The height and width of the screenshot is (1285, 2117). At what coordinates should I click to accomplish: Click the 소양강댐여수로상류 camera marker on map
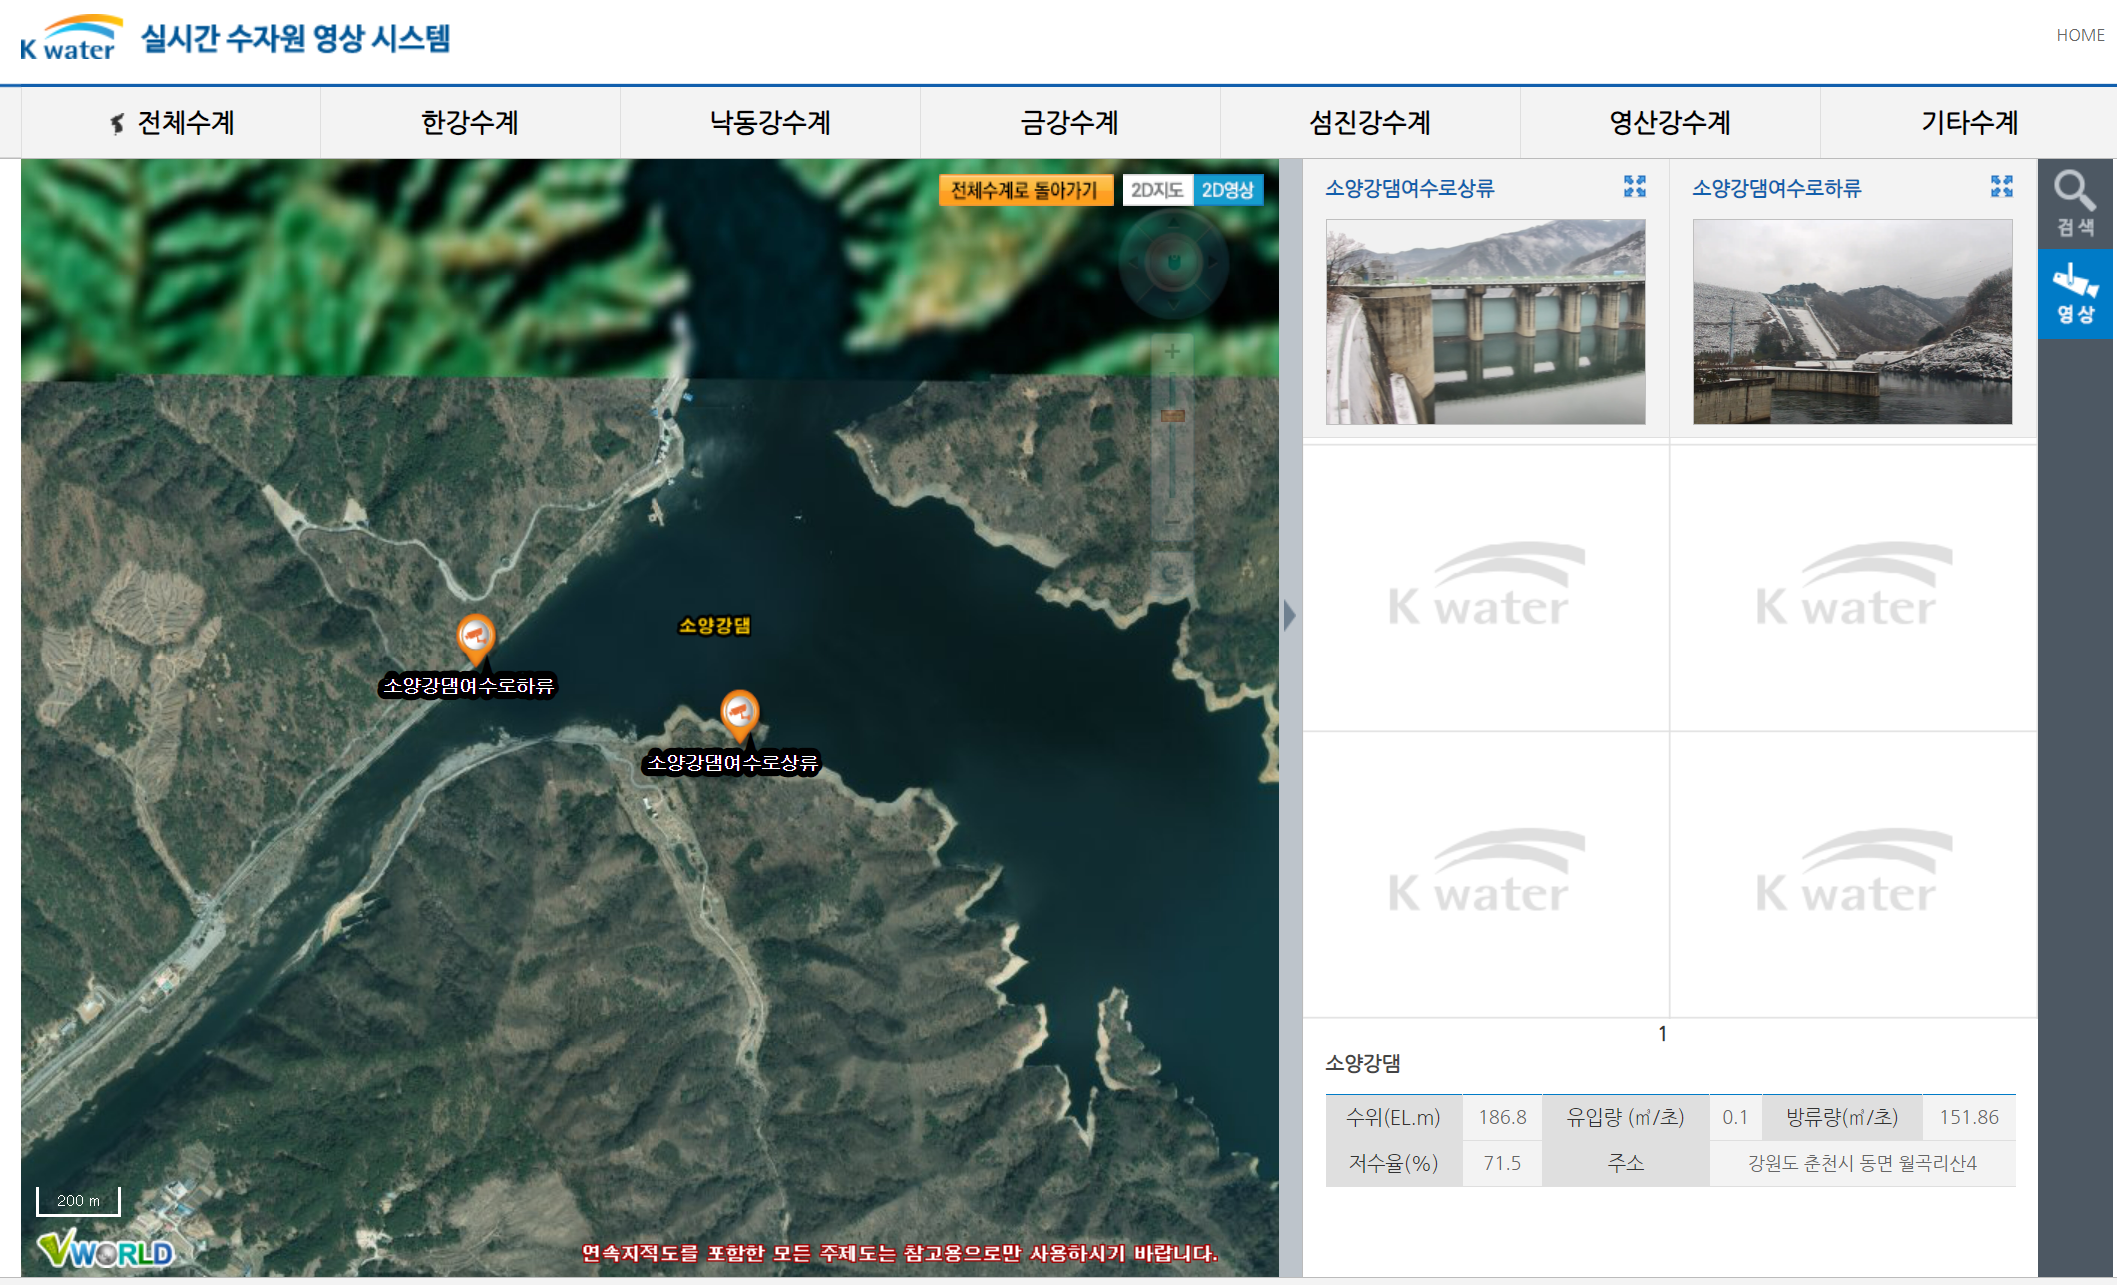[x=739, y=713]
